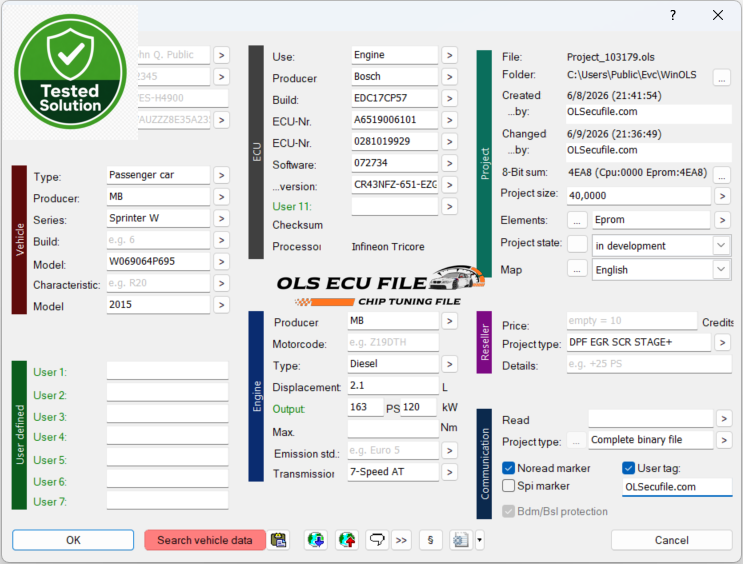Image resolution: width=743 pixels, height=564 pixels.
Task: Uncheck the Noread marker checkbox
Action: (x=508, y=468)
